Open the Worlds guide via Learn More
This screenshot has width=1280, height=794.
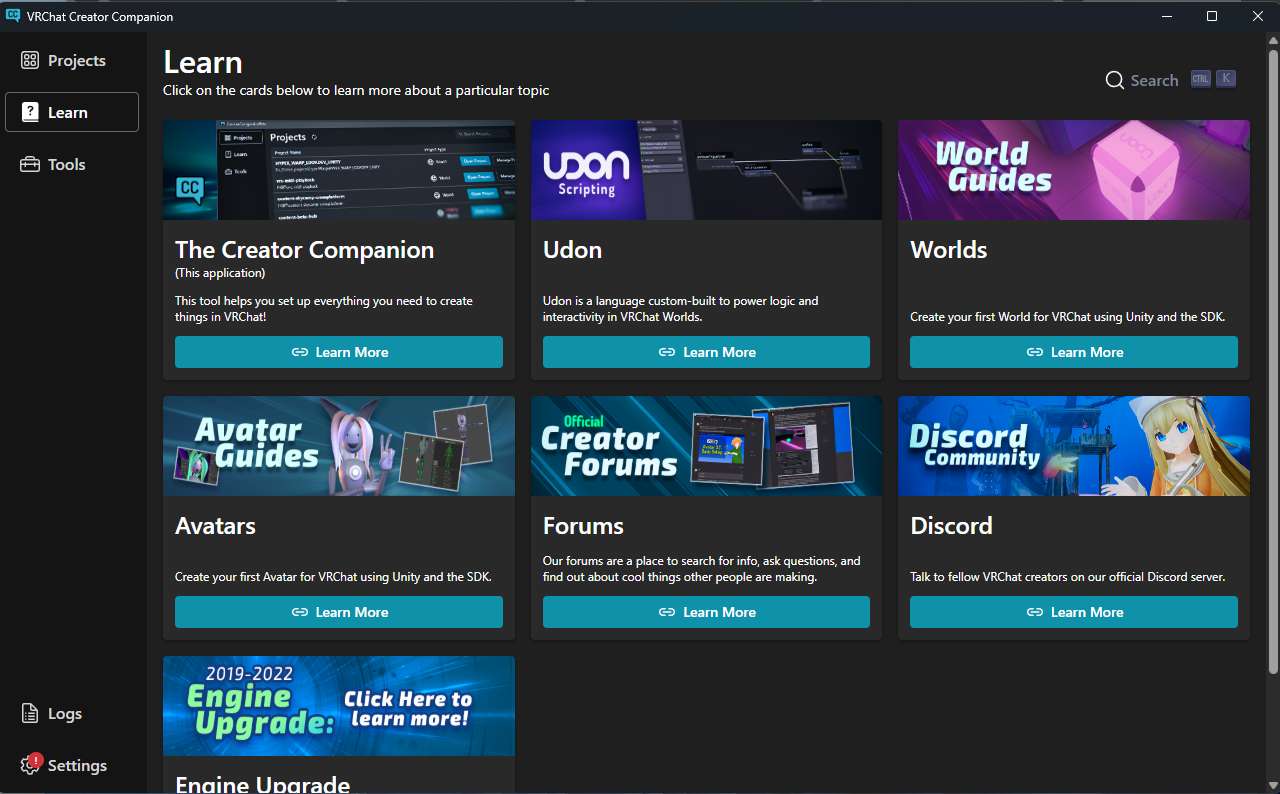point(1073,352)
